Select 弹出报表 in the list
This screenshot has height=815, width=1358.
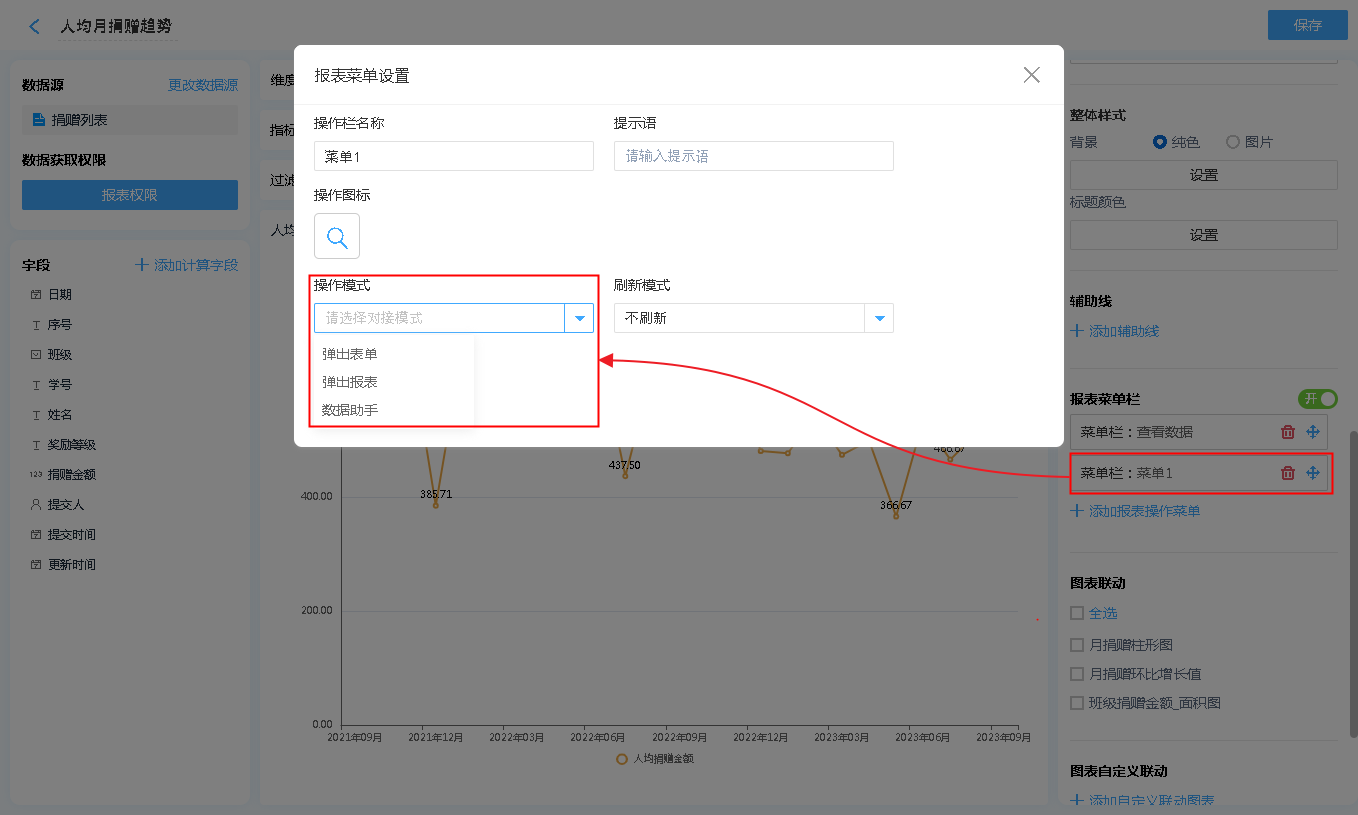point(350,382)
